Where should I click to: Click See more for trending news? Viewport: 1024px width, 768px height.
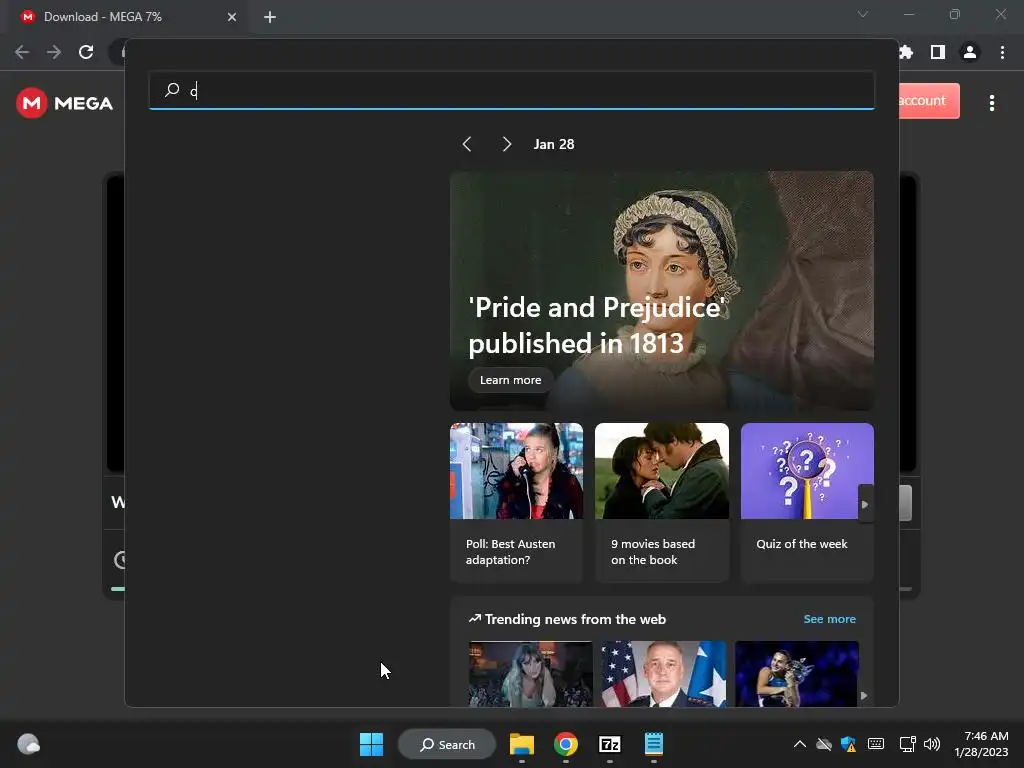[829, 619]
